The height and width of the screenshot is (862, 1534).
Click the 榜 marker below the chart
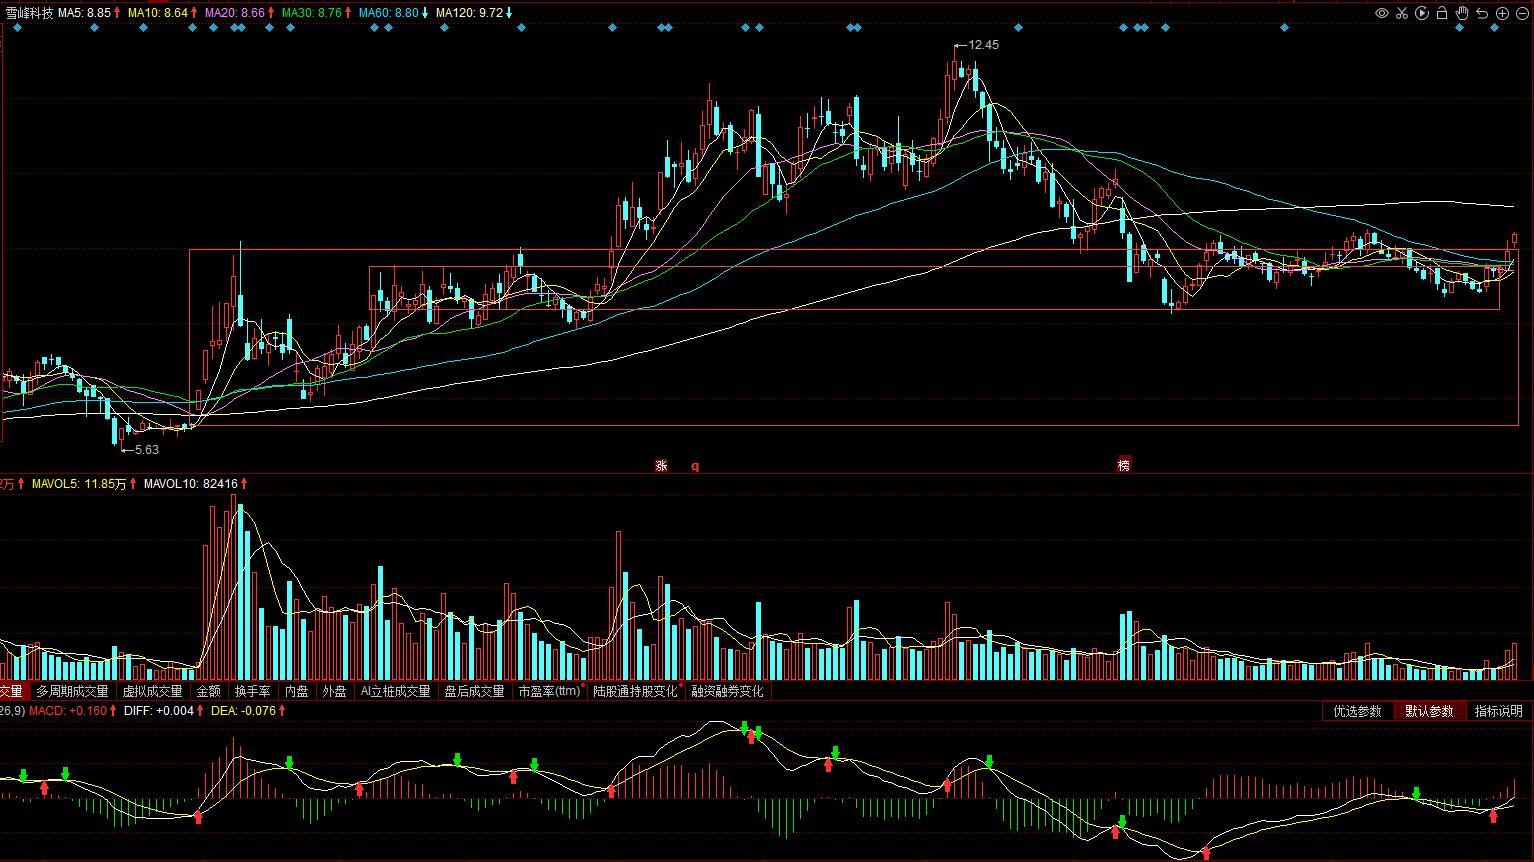click(x=1123, y=465)
